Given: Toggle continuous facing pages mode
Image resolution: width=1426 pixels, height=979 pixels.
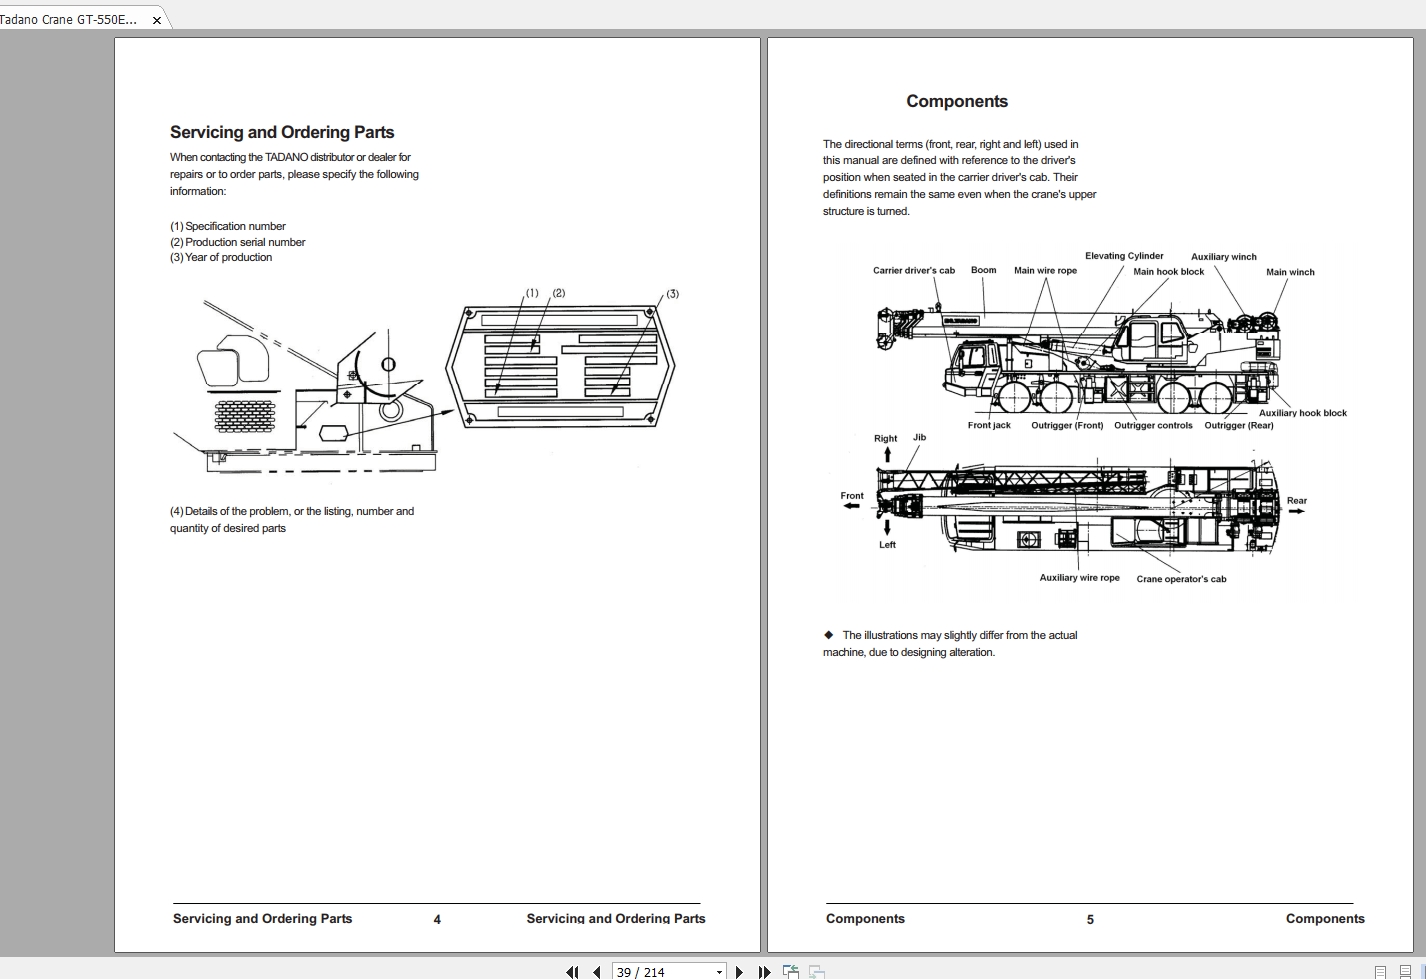Looking at the screenshot, I should point(1403,971).
